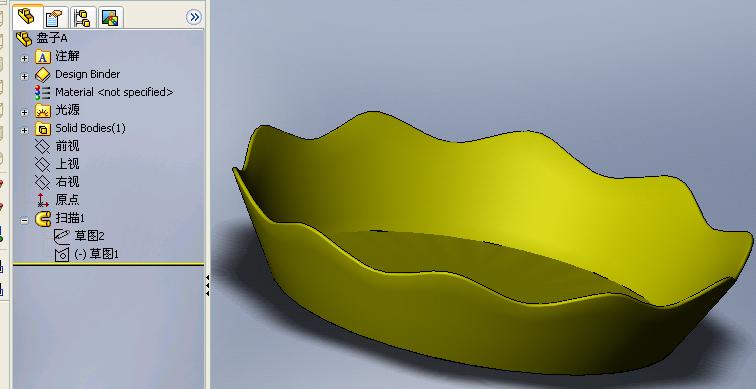Open the PropertyManager tab
The height and width of the screenshot is (389, 756).
coord(54,17)
